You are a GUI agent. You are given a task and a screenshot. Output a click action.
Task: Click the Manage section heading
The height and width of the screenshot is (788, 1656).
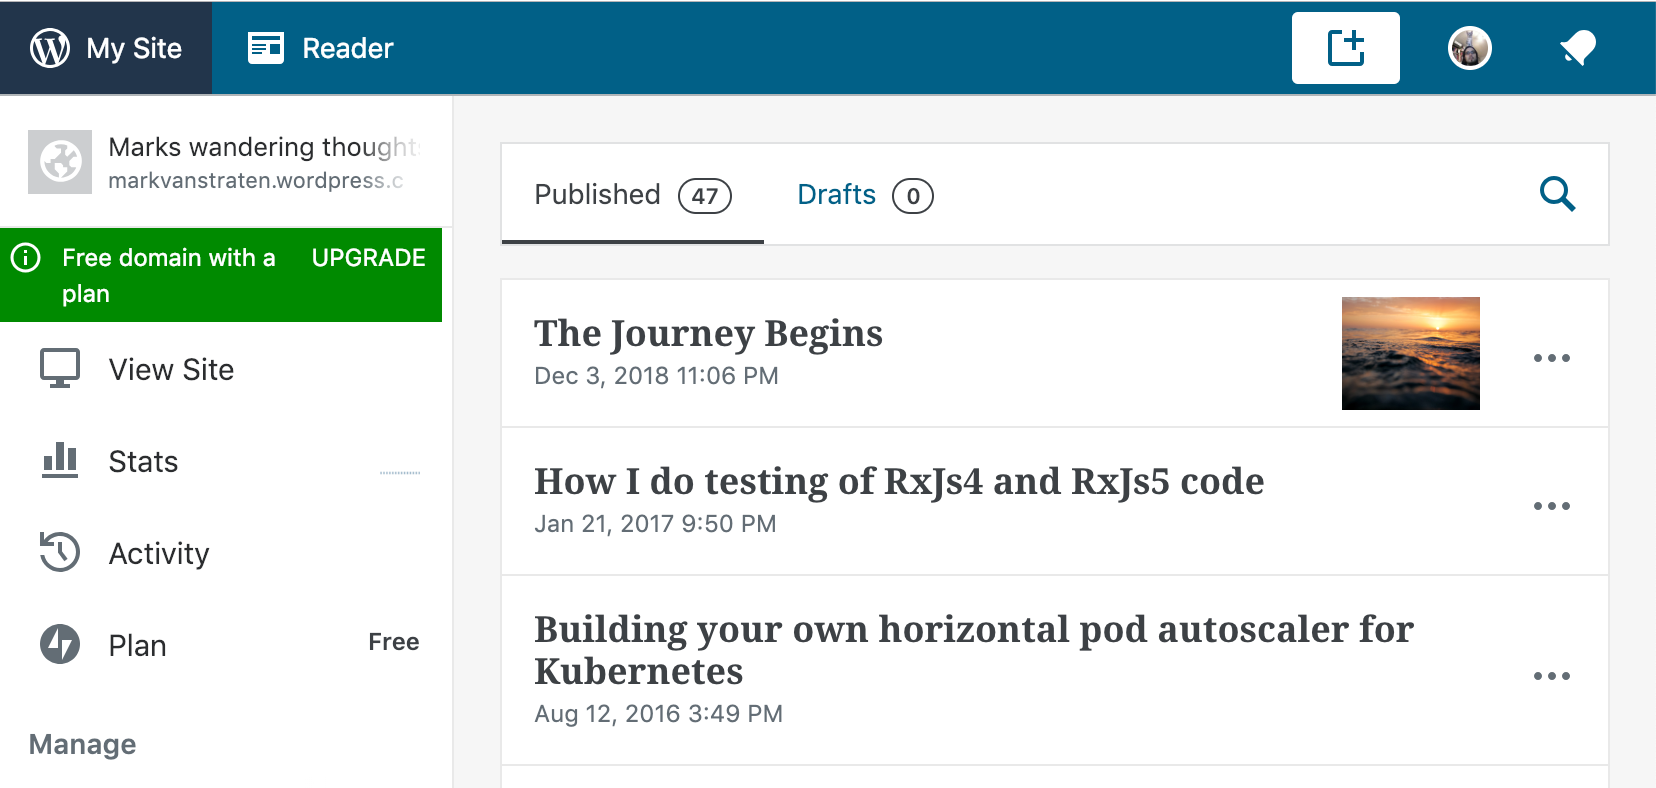(83, 745)
